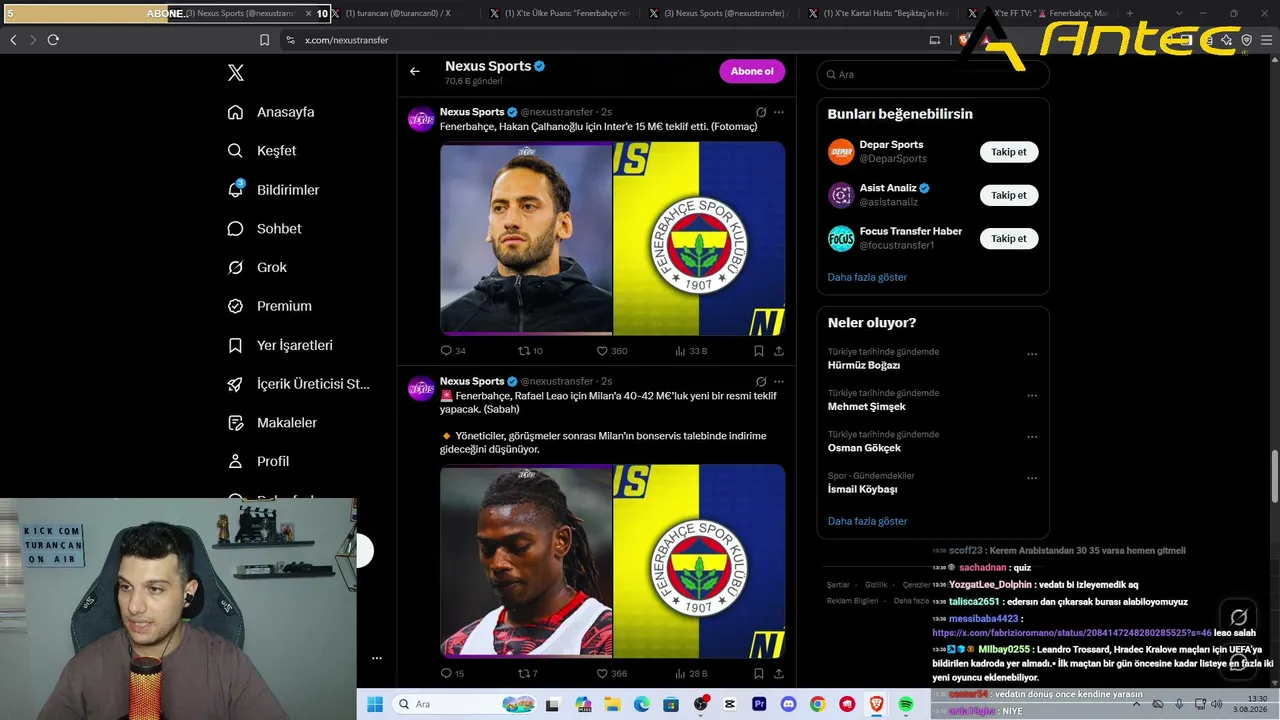Open the Windows Start menu
Image resolution: width=1280 pixels, height=720 pixels.
[x=375, y=704]
